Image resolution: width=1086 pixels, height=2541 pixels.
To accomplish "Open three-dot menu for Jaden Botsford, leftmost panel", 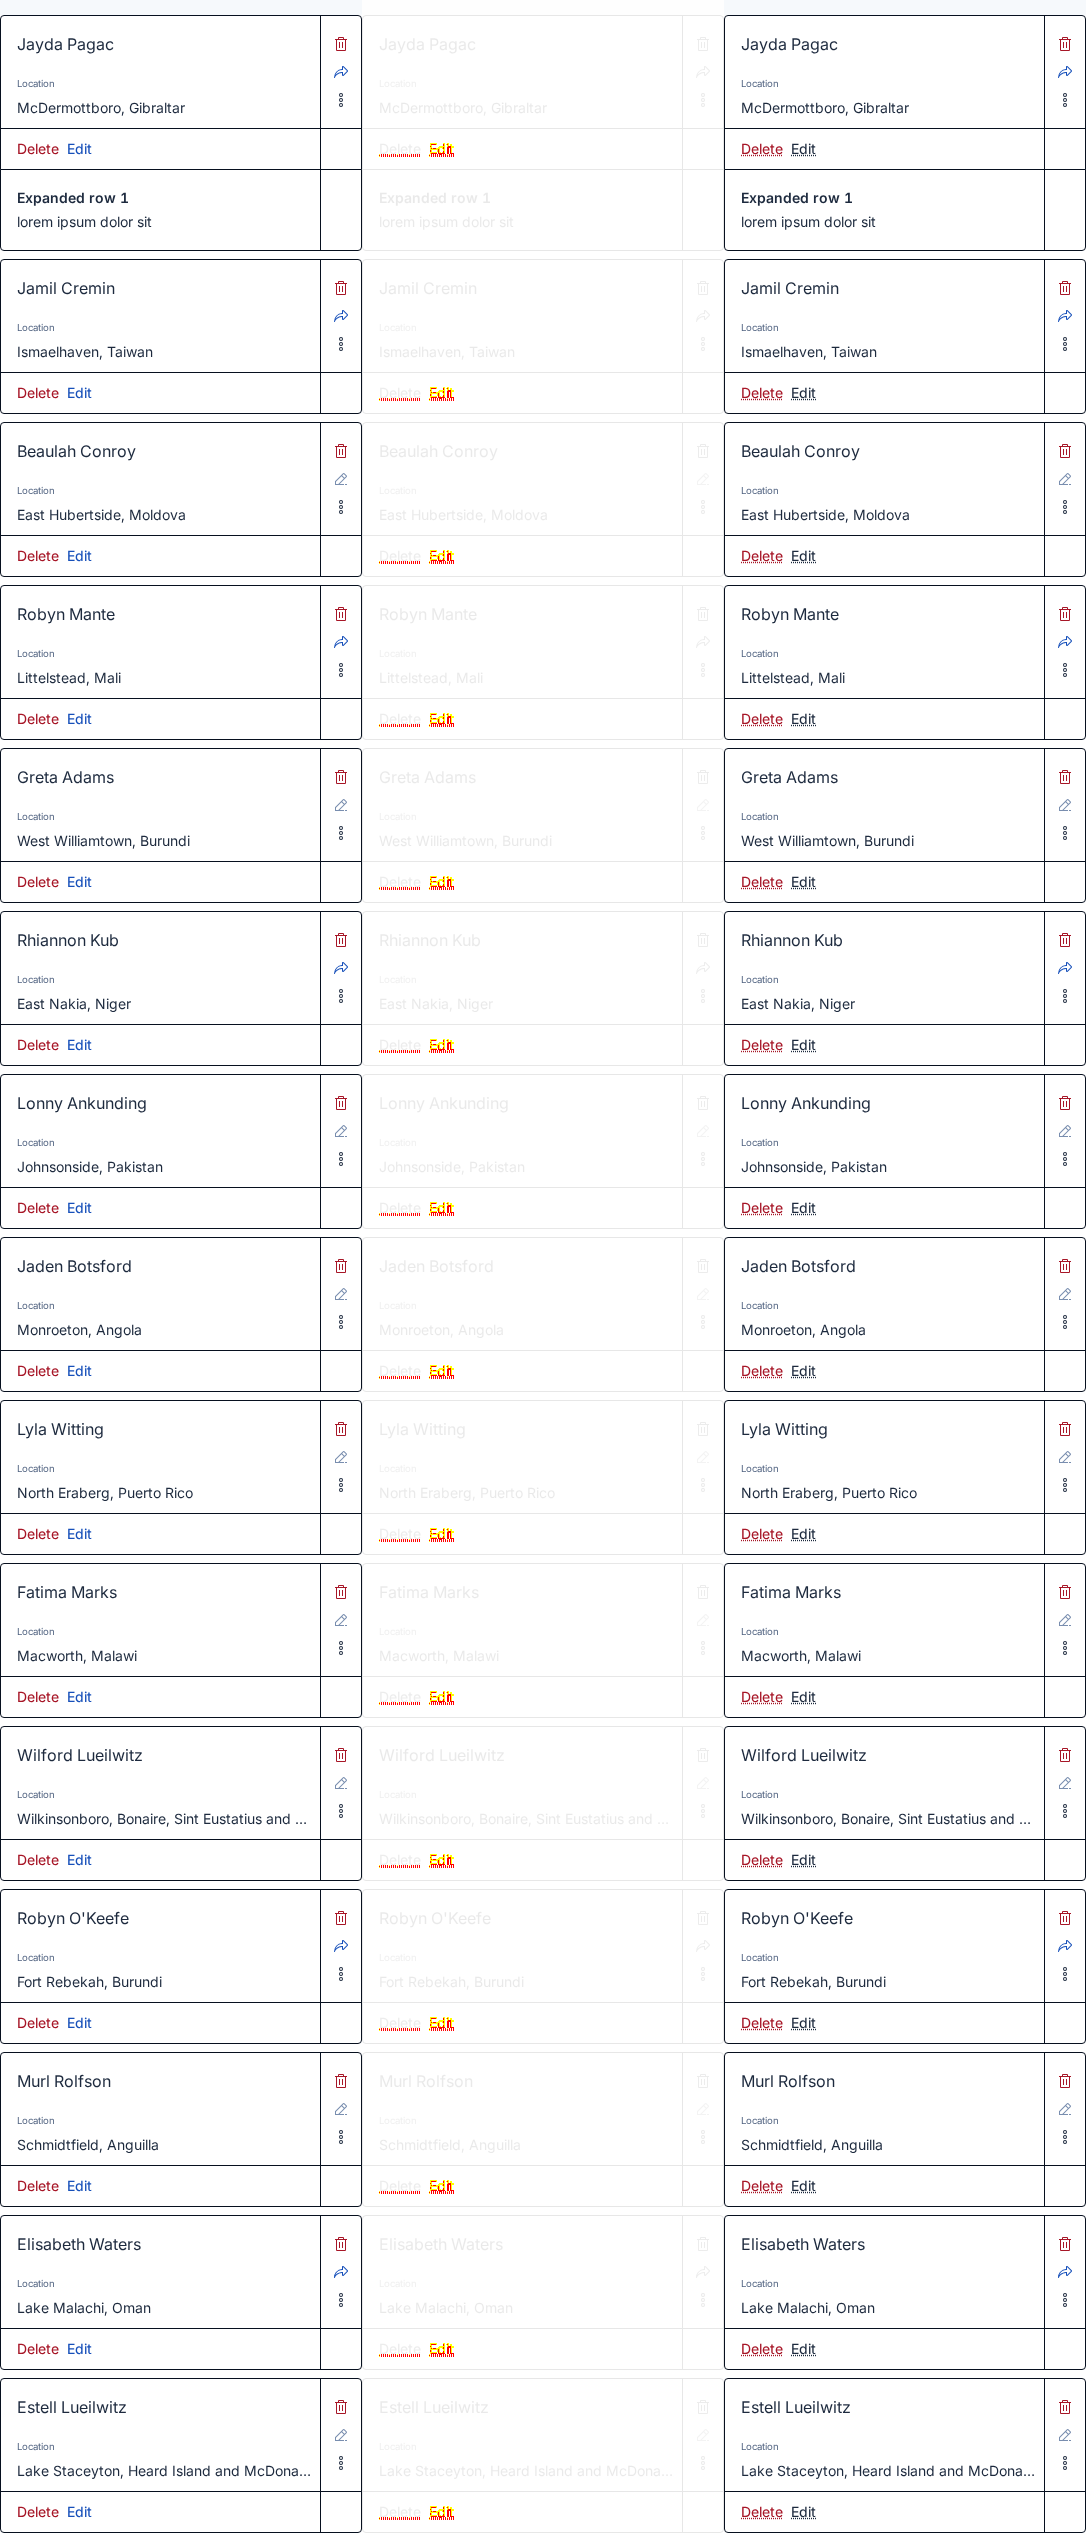I will coord(341,1322).
